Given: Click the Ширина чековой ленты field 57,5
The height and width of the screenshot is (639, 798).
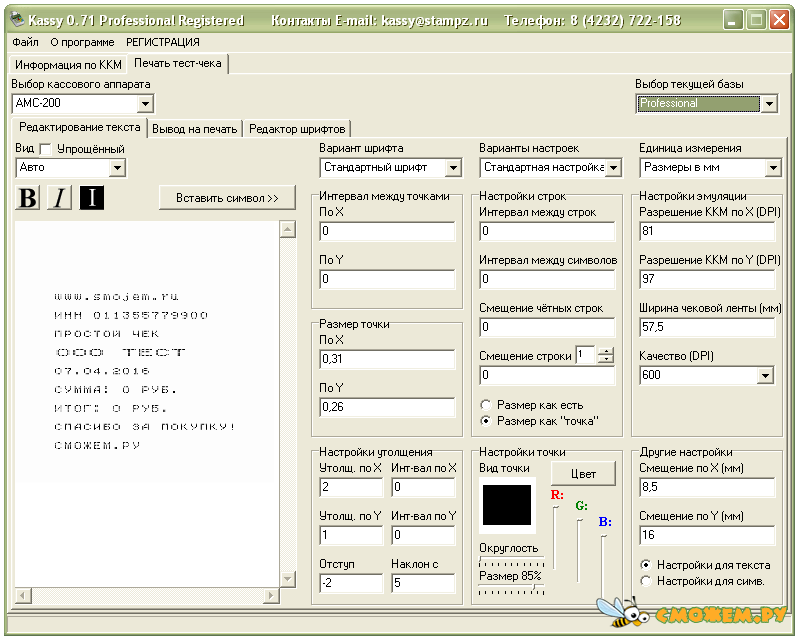Looking at the screenshot, I should tap(707, 327).
